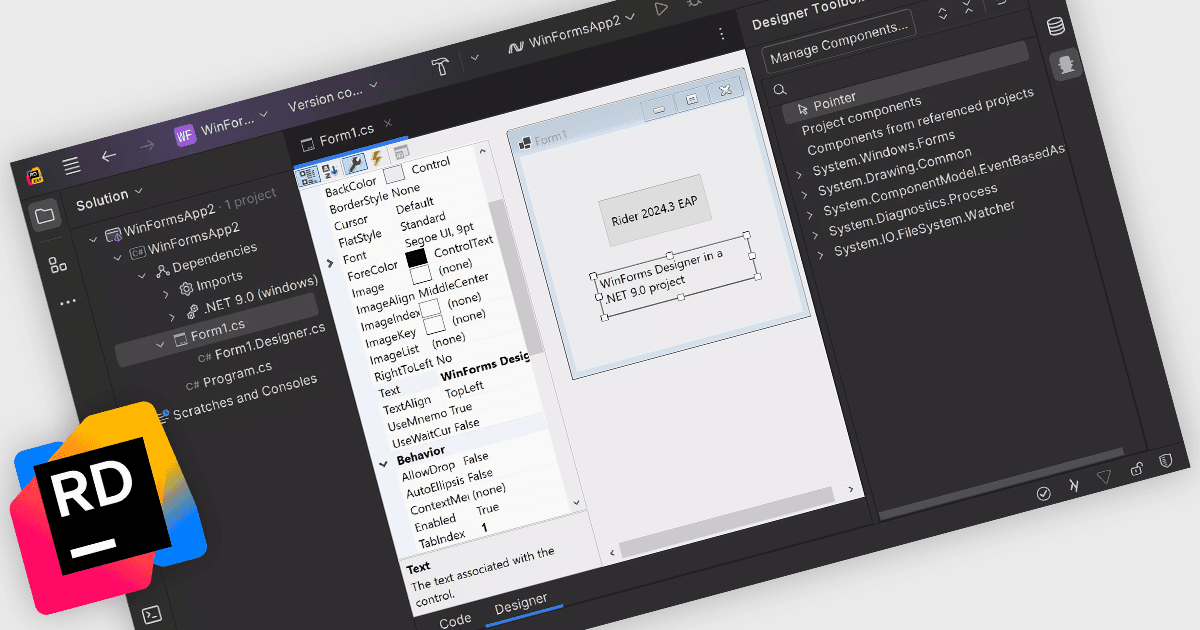
Task: Select the UseMnemonic True property value
Action: coord(461,409)
